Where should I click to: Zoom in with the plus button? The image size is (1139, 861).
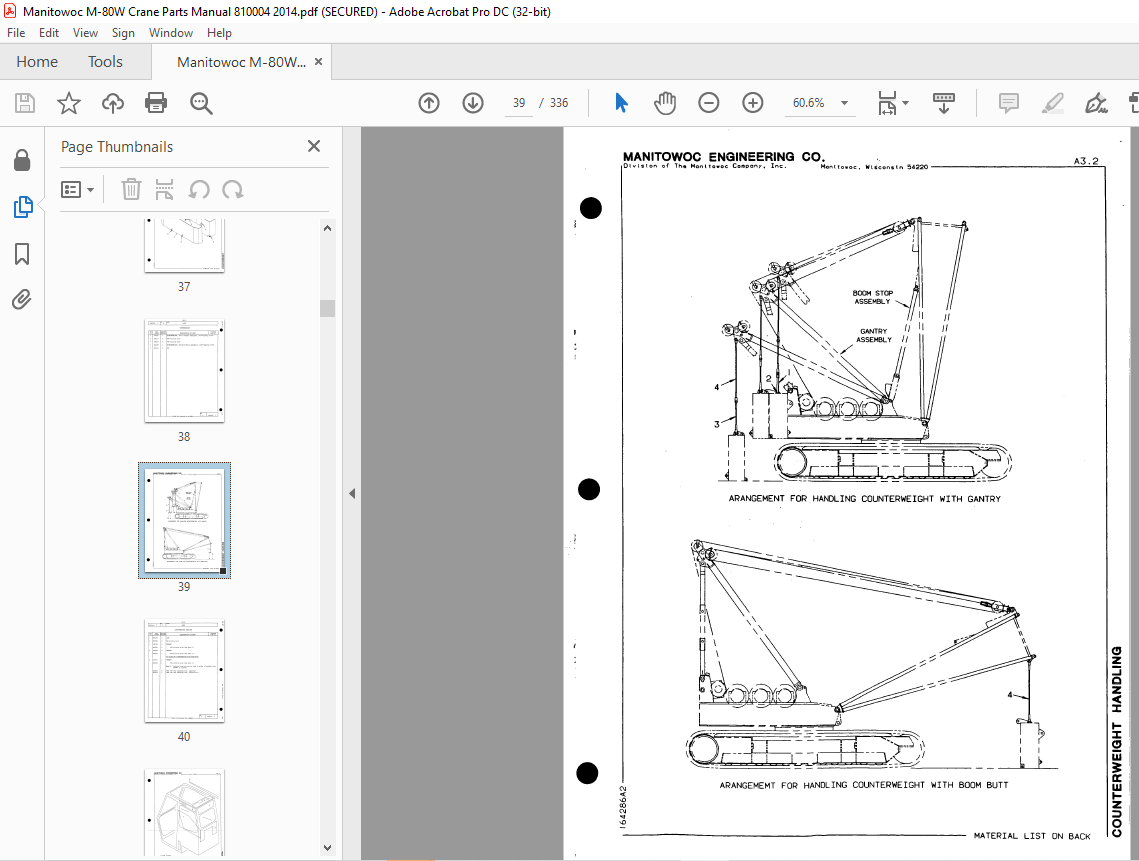753,103
